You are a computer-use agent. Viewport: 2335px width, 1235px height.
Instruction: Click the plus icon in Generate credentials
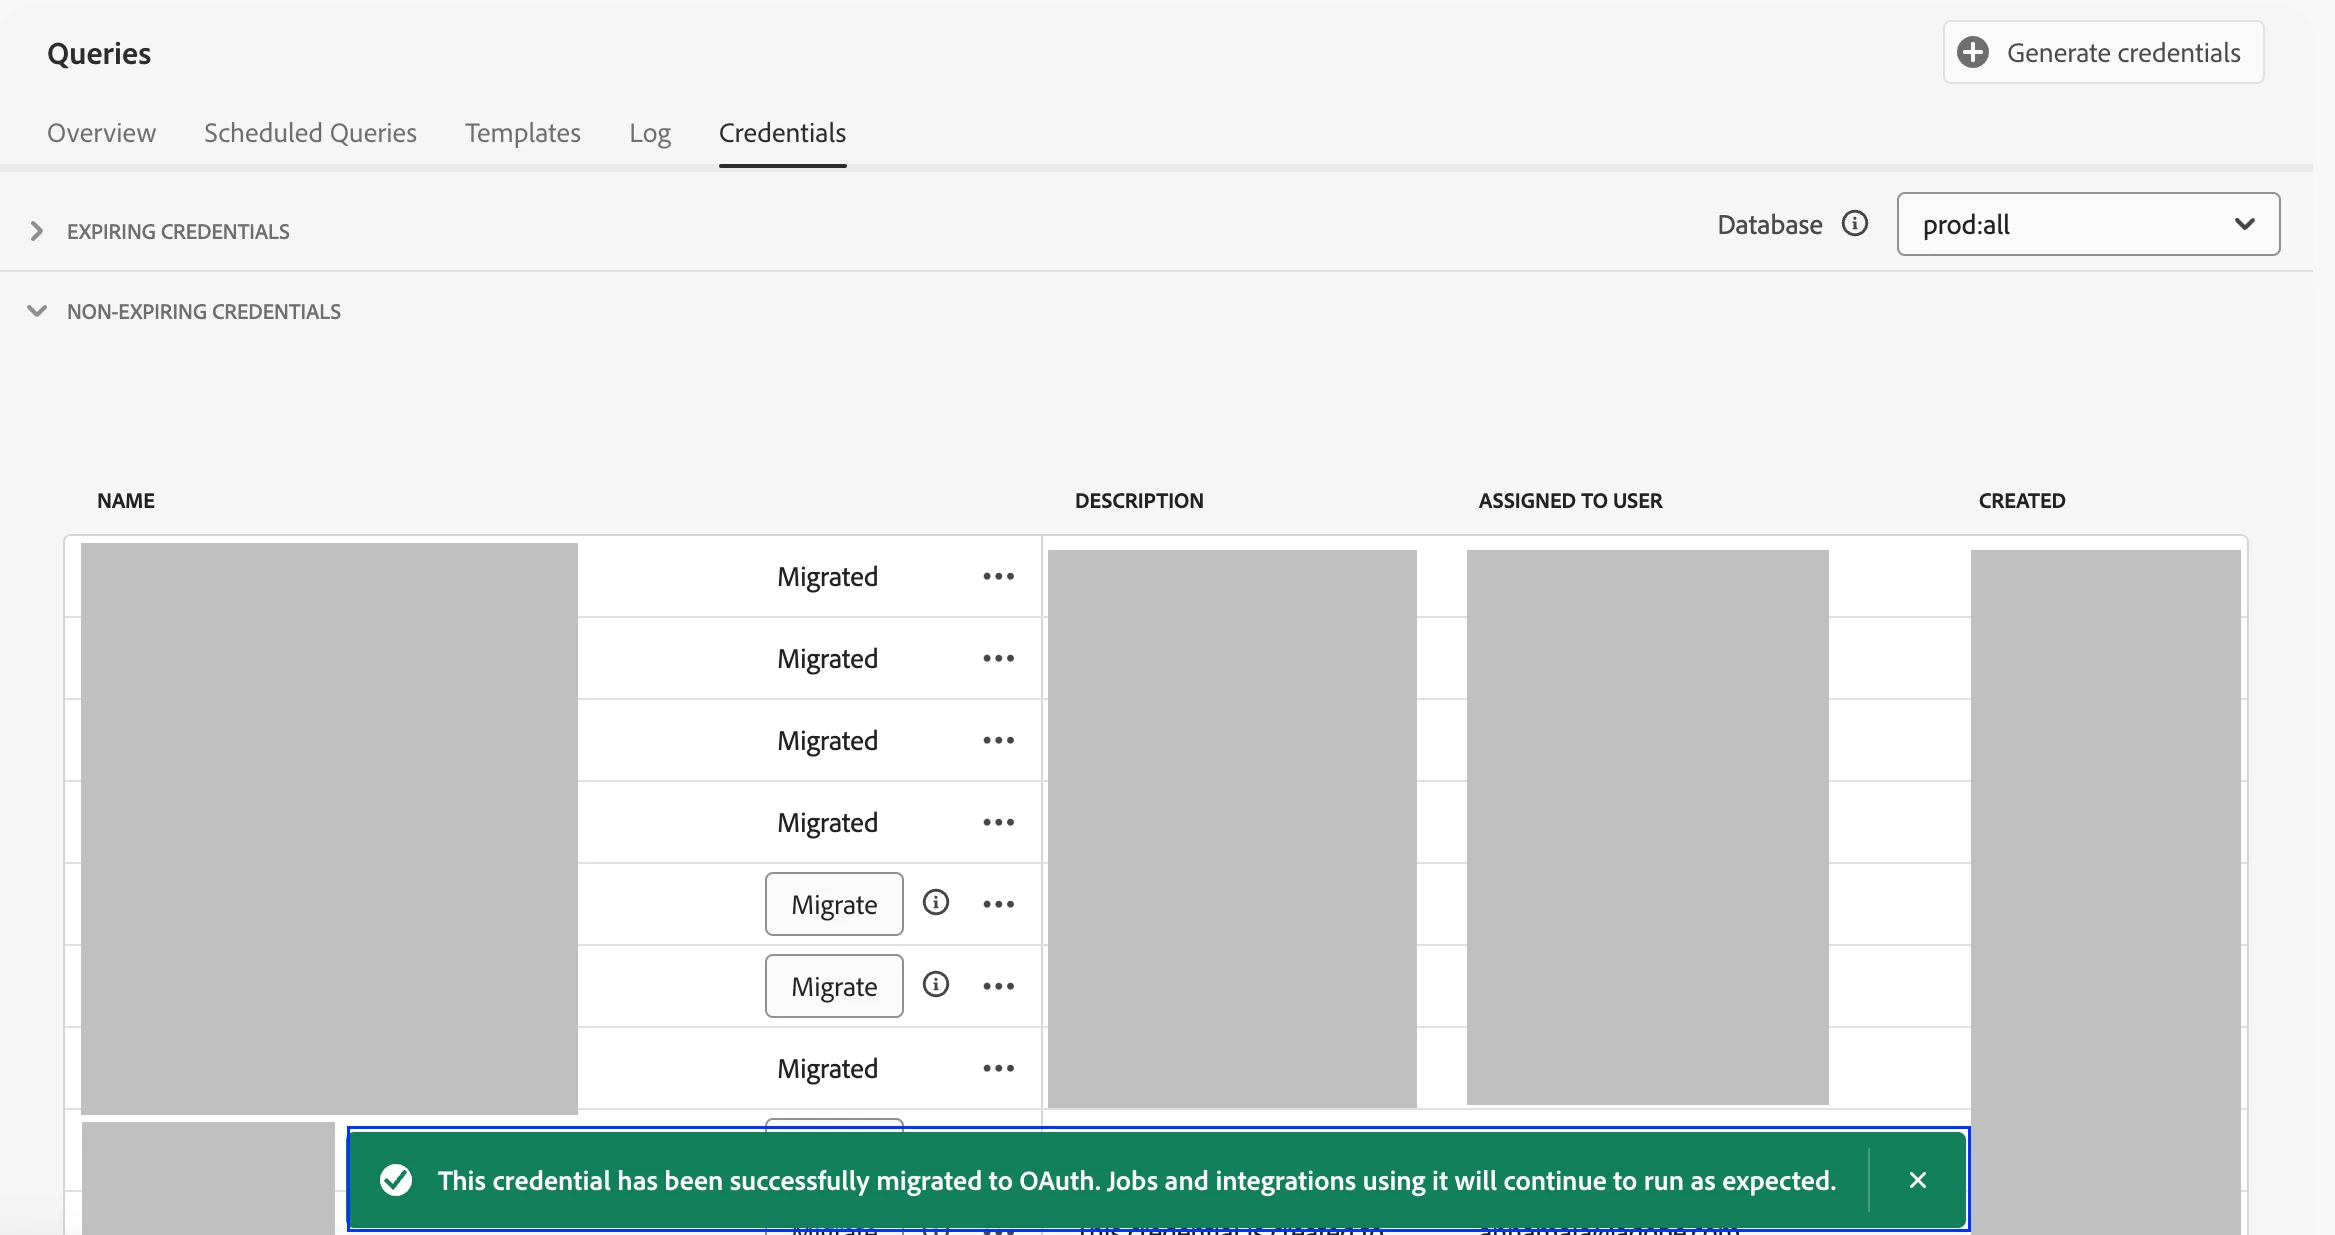click(x=1972, y=53)
